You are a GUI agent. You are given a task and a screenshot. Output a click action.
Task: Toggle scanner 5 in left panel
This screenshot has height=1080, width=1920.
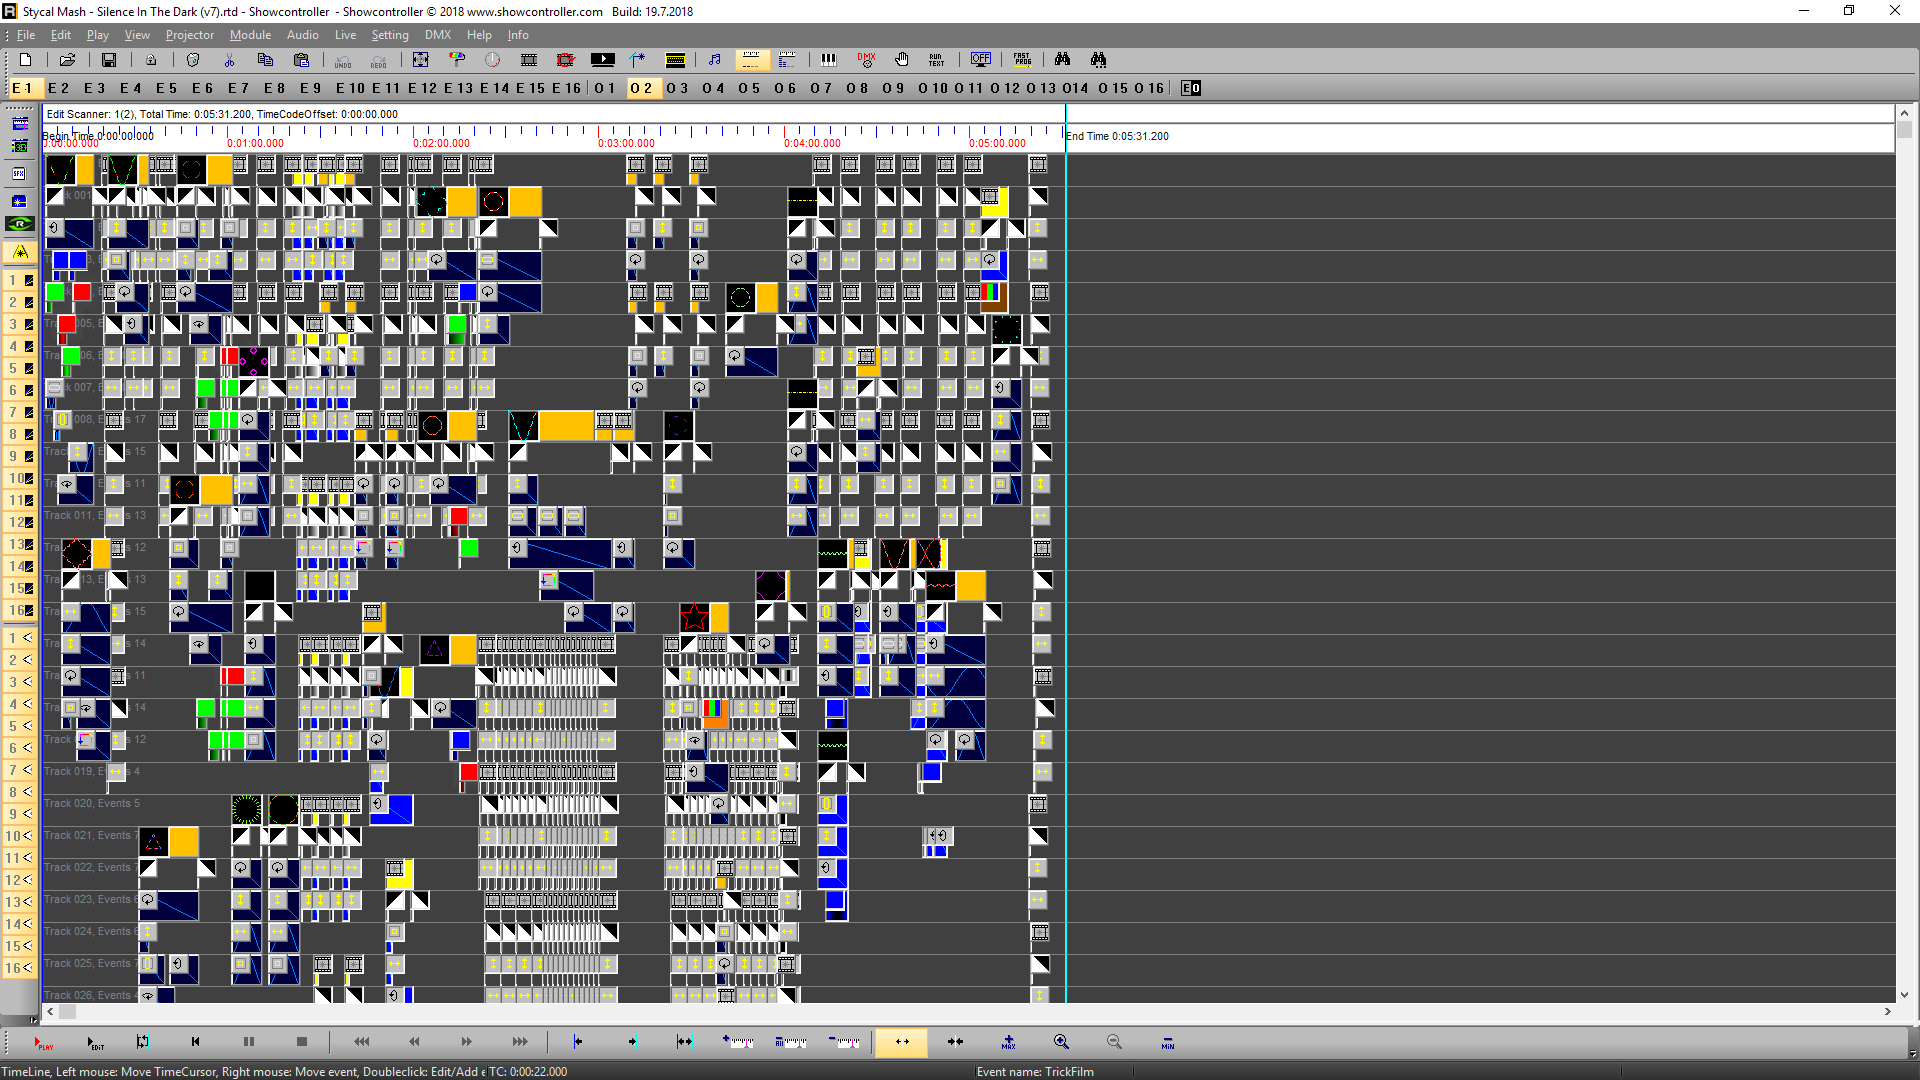coord(20,368)
